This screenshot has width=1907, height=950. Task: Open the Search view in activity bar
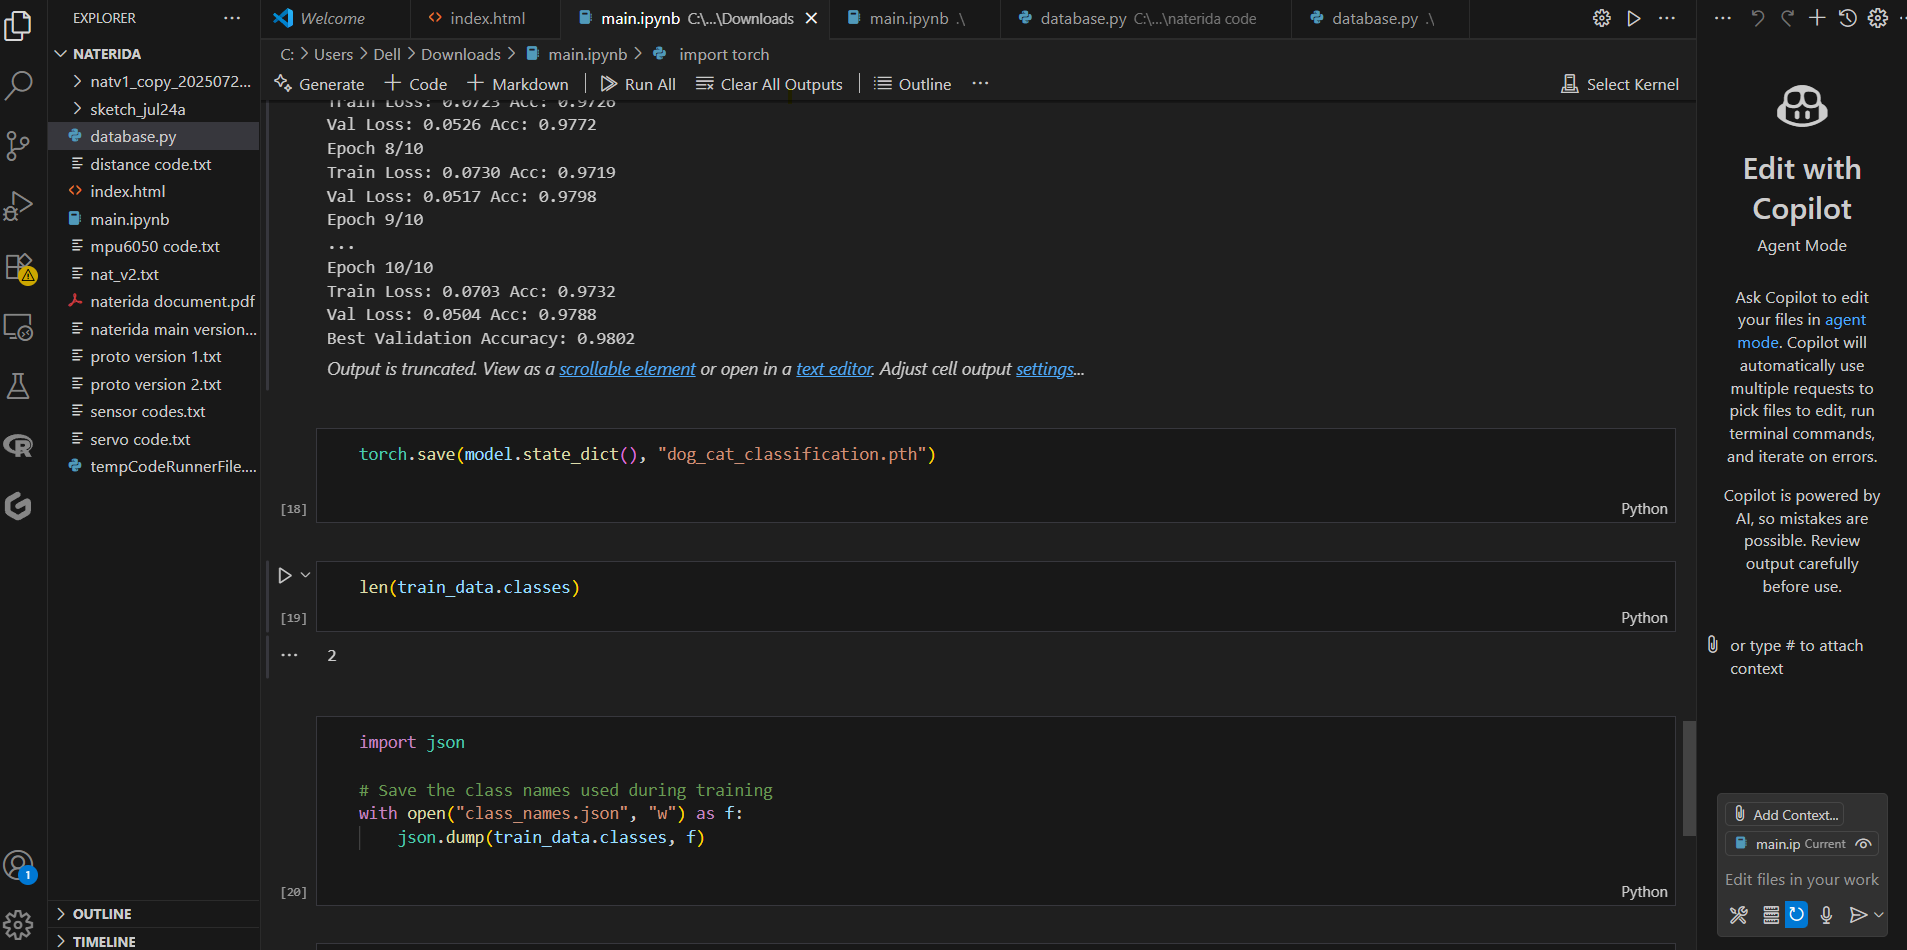coord(19,86)
